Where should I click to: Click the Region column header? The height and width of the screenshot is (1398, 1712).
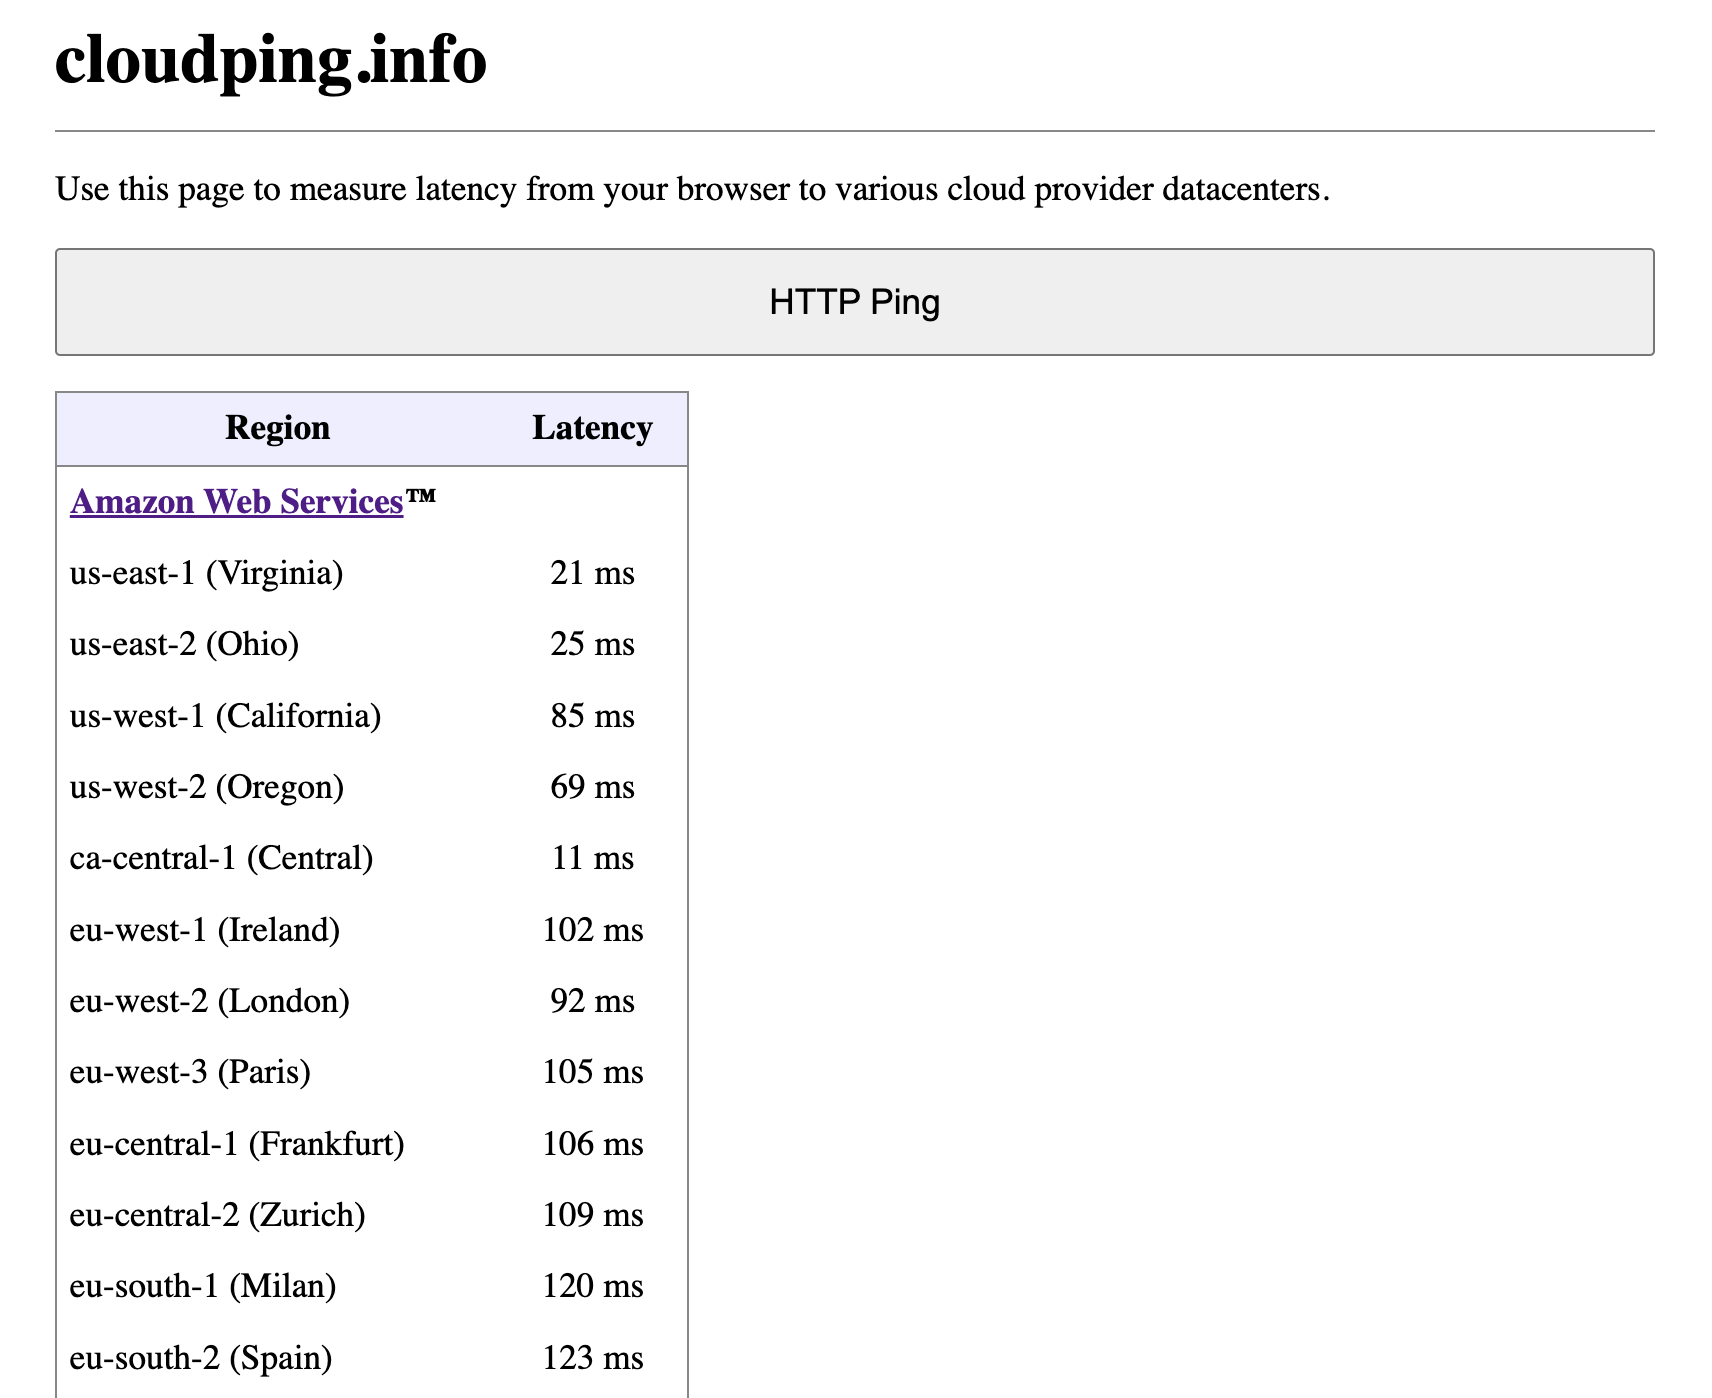[277, 428]
